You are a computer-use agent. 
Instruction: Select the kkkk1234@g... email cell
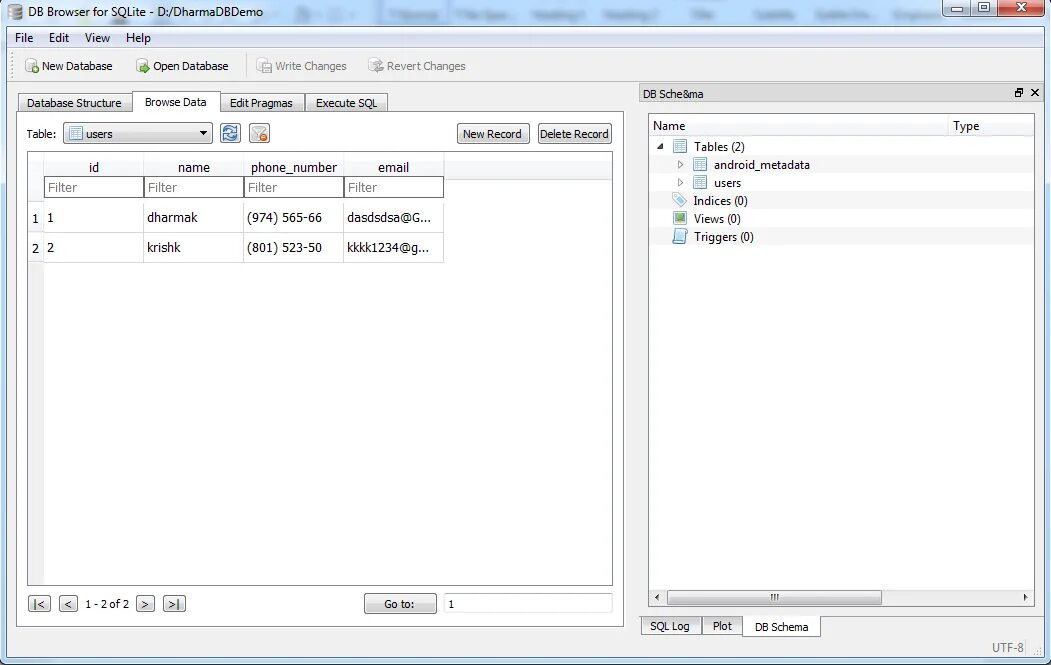click(393, 247)
